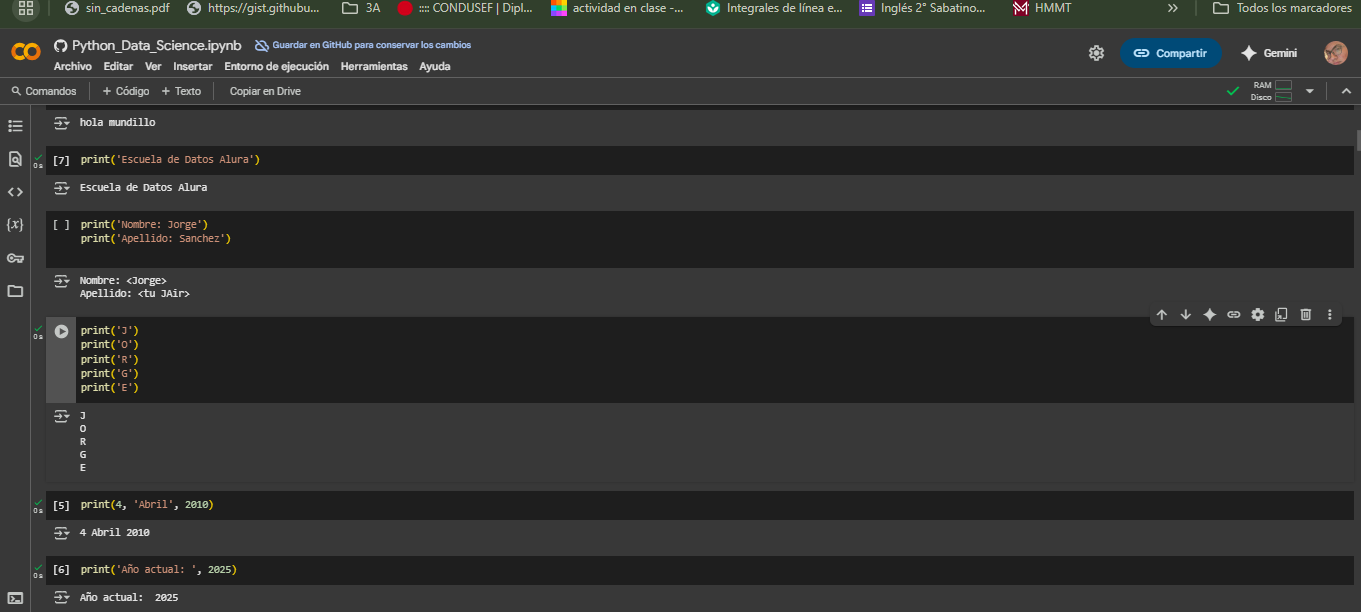Click the notebook title Python_Data_Science.ipynb
1361x612 pixels.
point(156,46)
